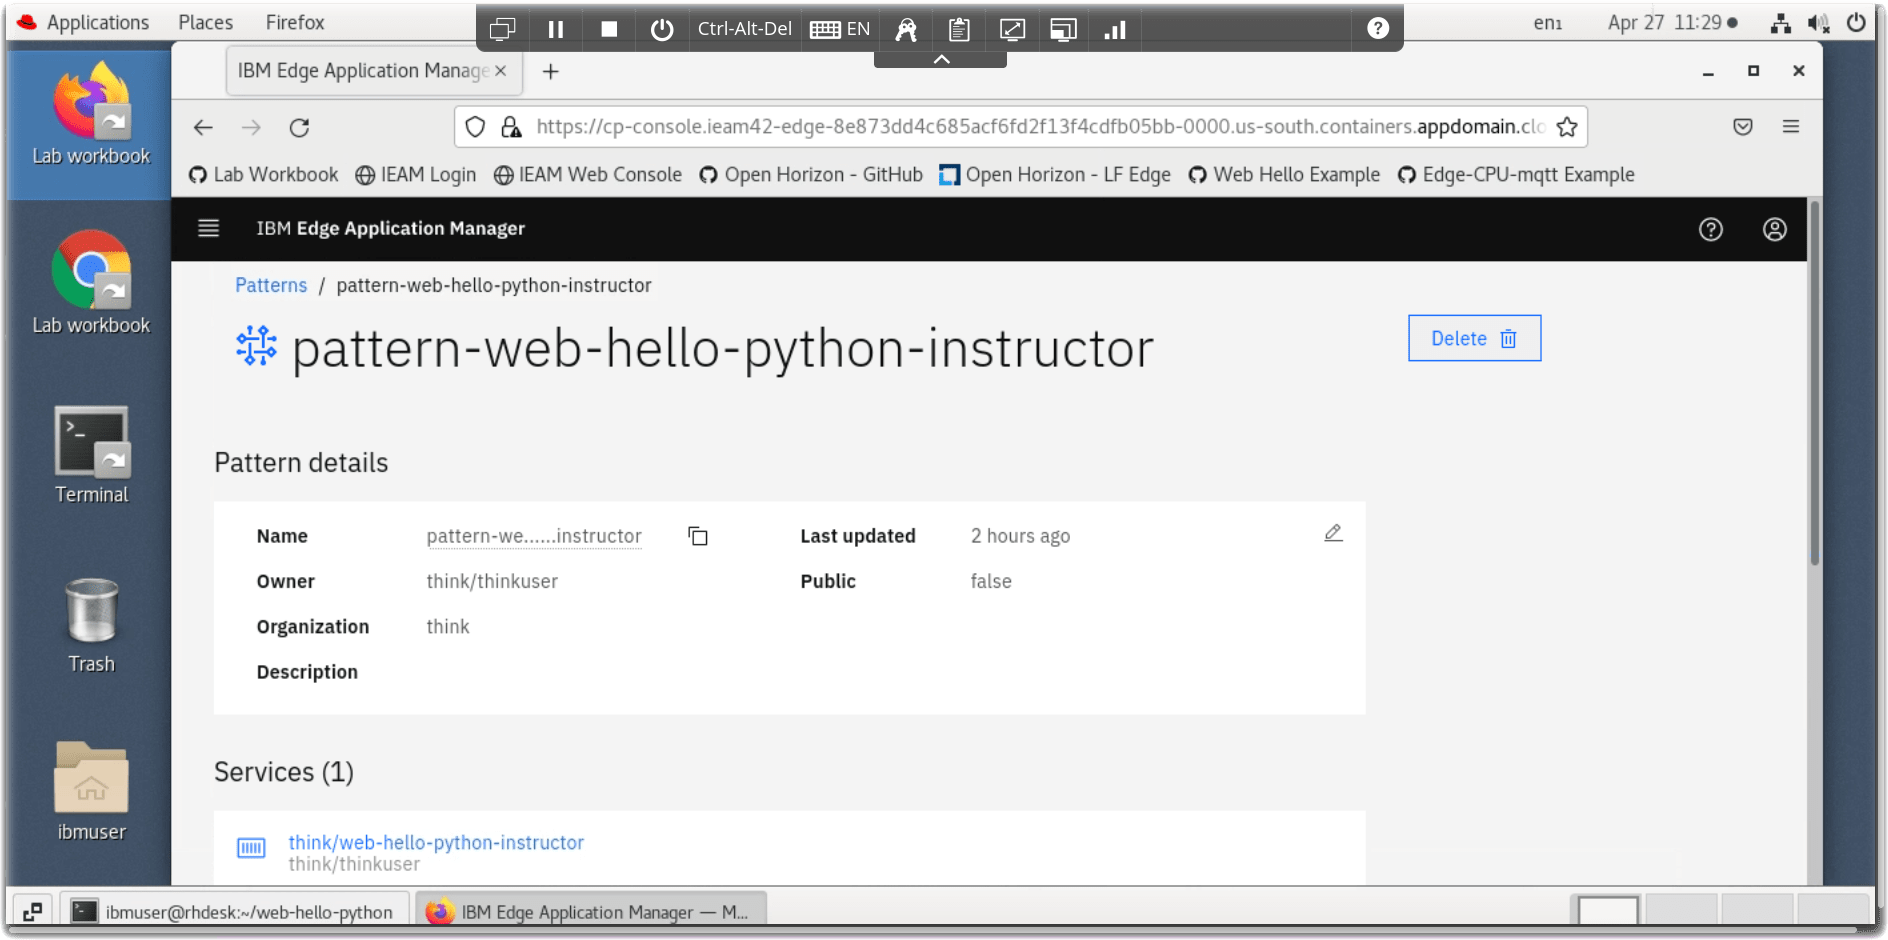Open the Edge-CPU-mqtt Example bookmark

pyautogui.click(x=1516, y=175)
